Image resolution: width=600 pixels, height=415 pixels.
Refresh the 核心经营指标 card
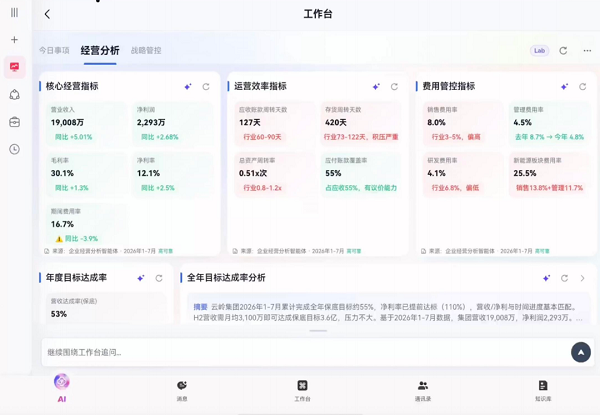(x=206, y=87)
